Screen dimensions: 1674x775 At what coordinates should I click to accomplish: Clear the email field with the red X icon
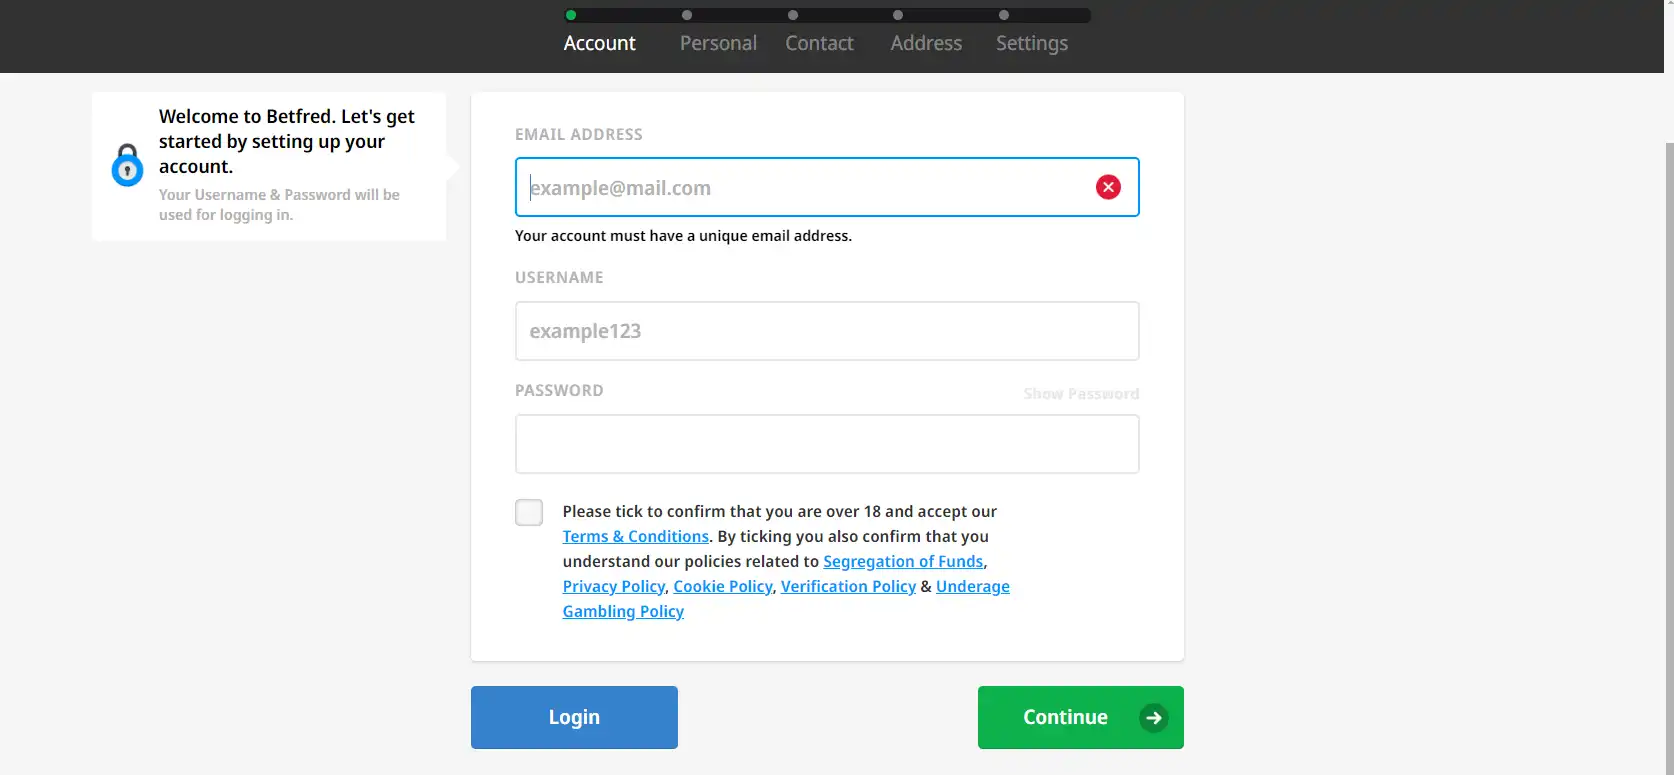pyautogui.click(x=1108, y=187)
